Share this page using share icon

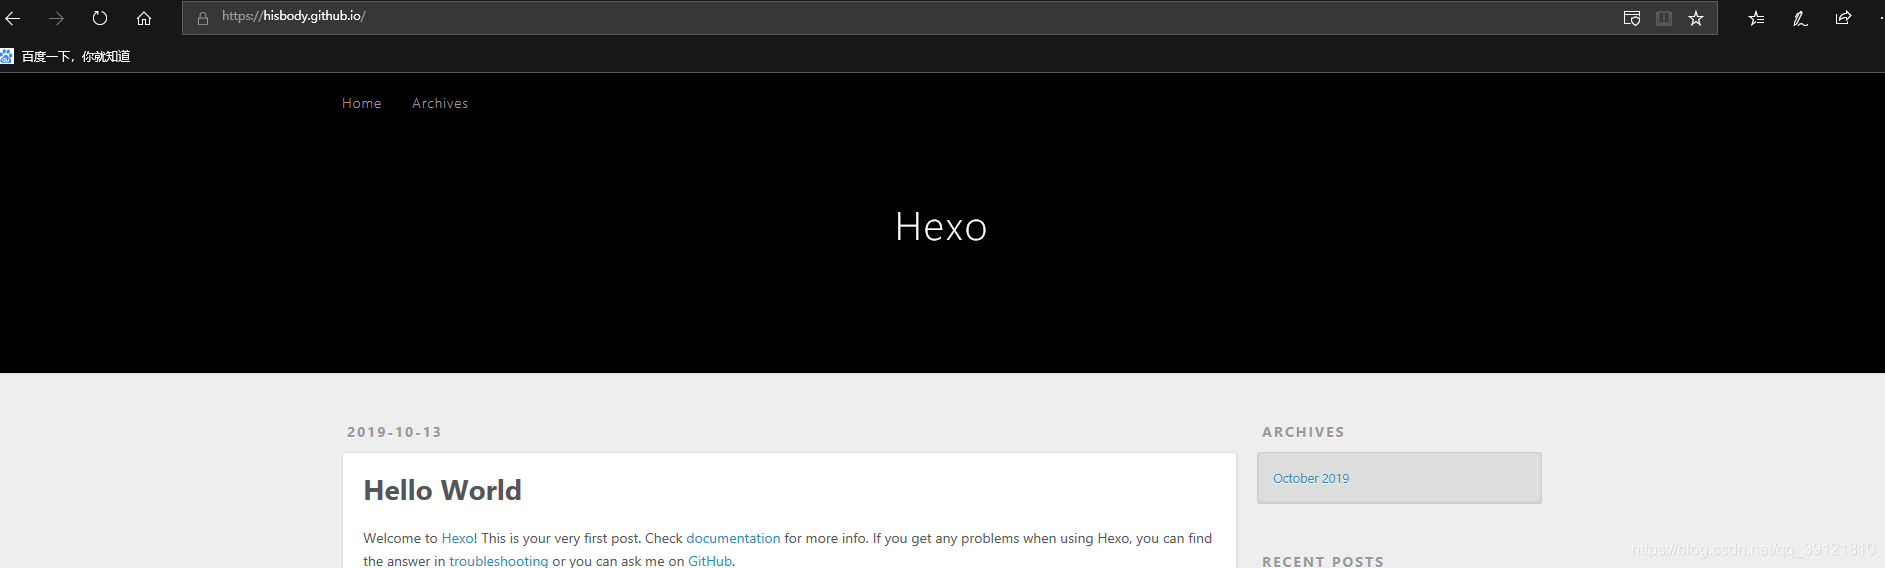(x=1843, y=18)
